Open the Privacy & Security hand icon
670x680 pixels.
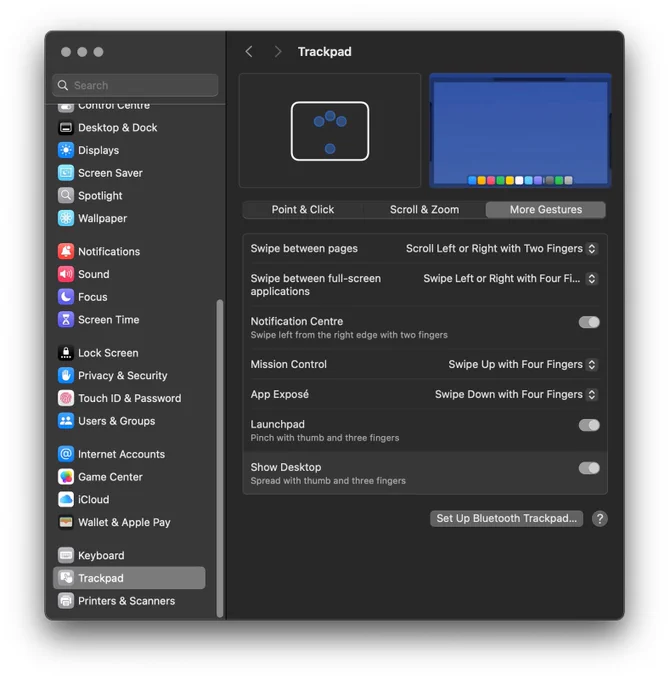(x=65, y=376)
